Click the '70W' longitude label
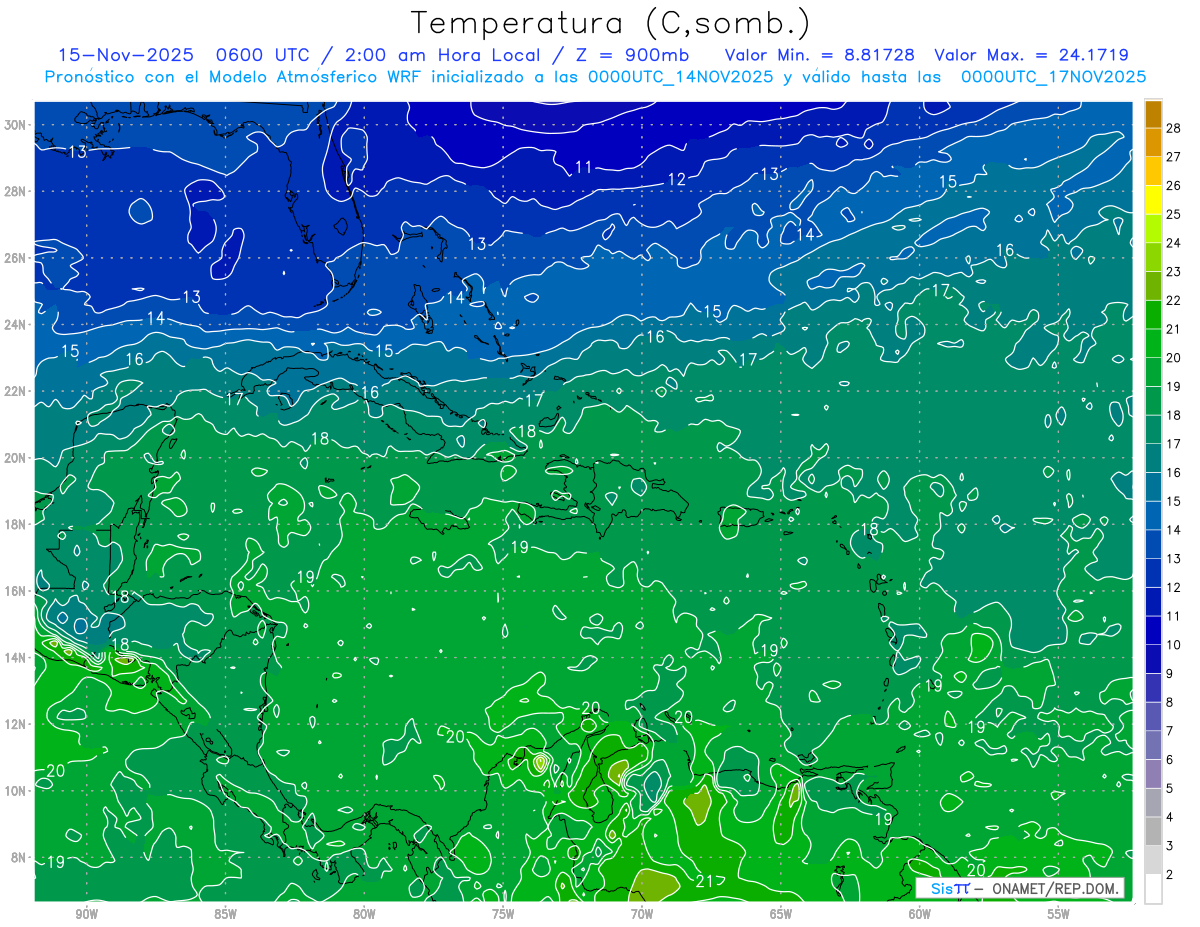 tap(642, 914)
